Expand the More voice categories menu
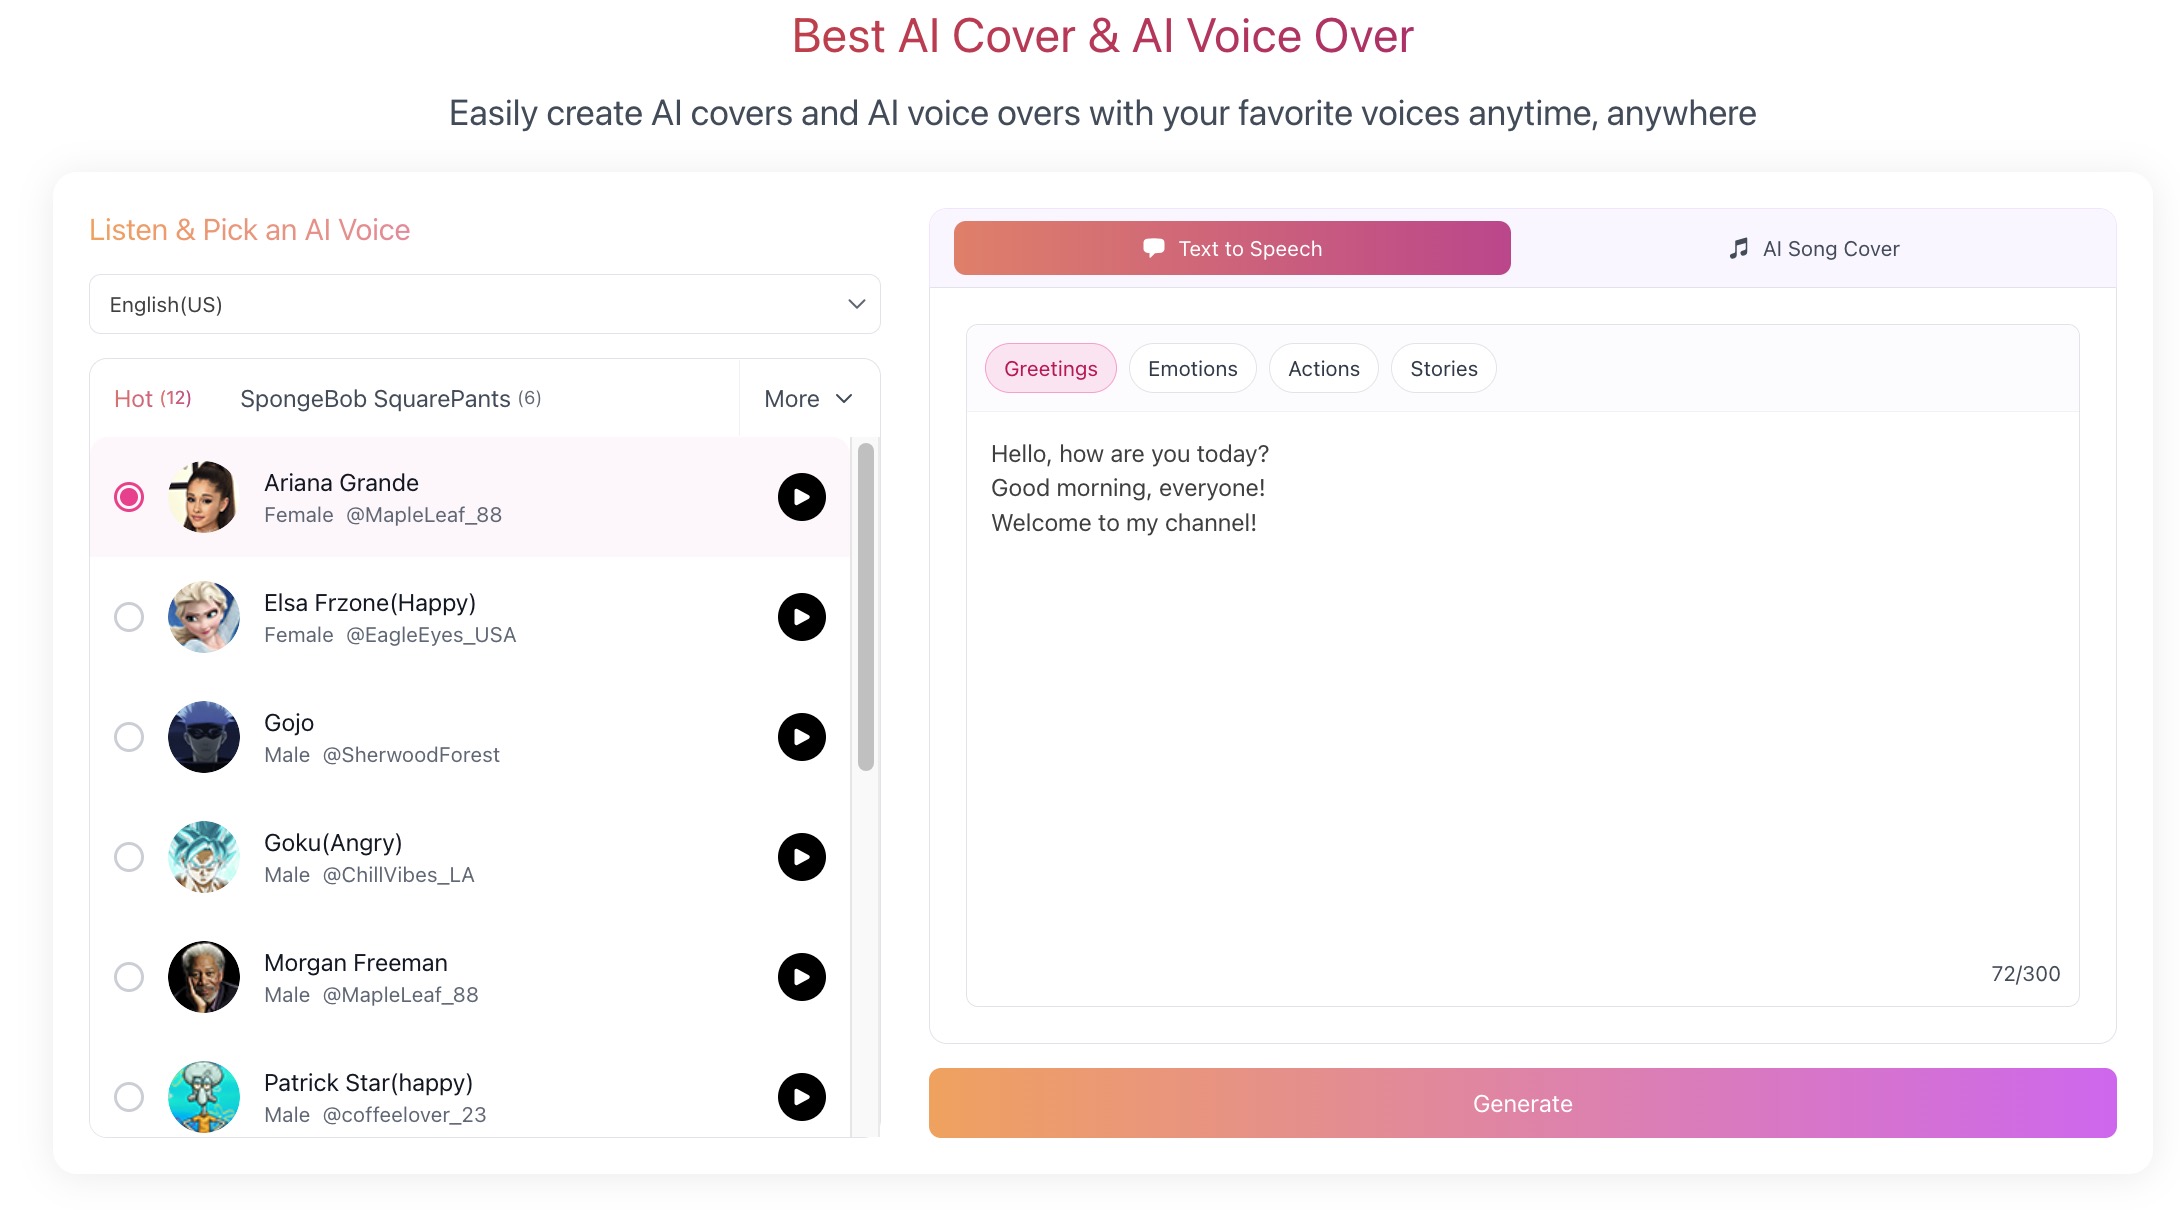Screen dimensions: 2180x1210 coord(809,398)
